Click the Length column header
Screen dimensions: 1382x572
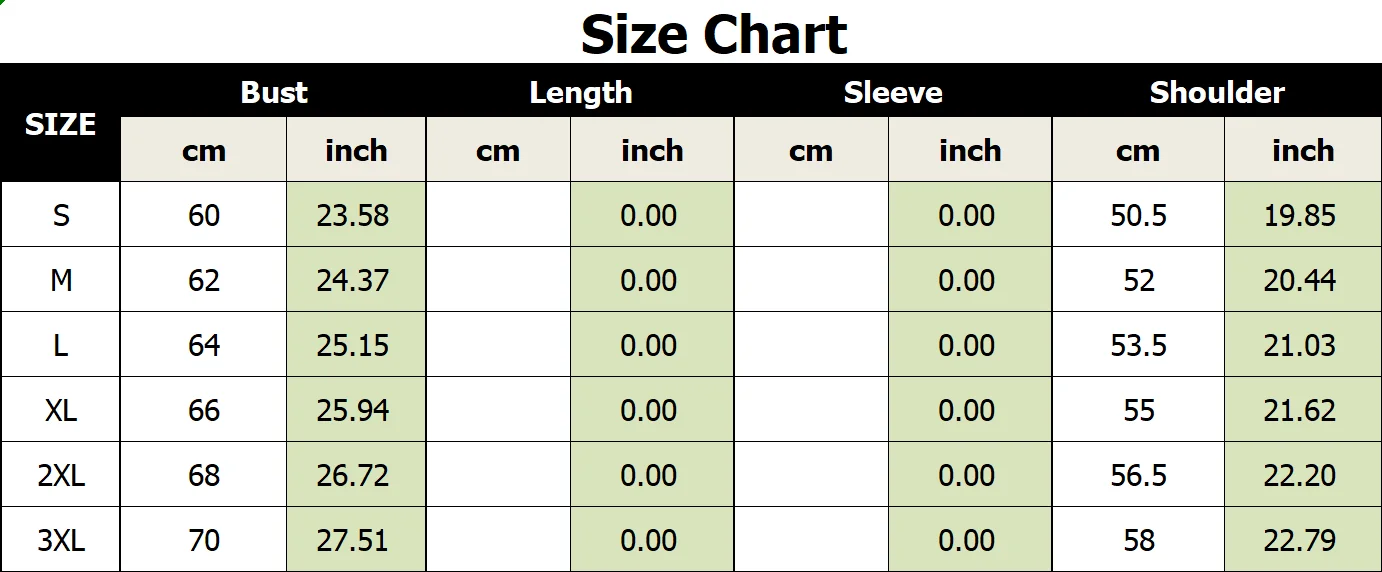(580, 92)
